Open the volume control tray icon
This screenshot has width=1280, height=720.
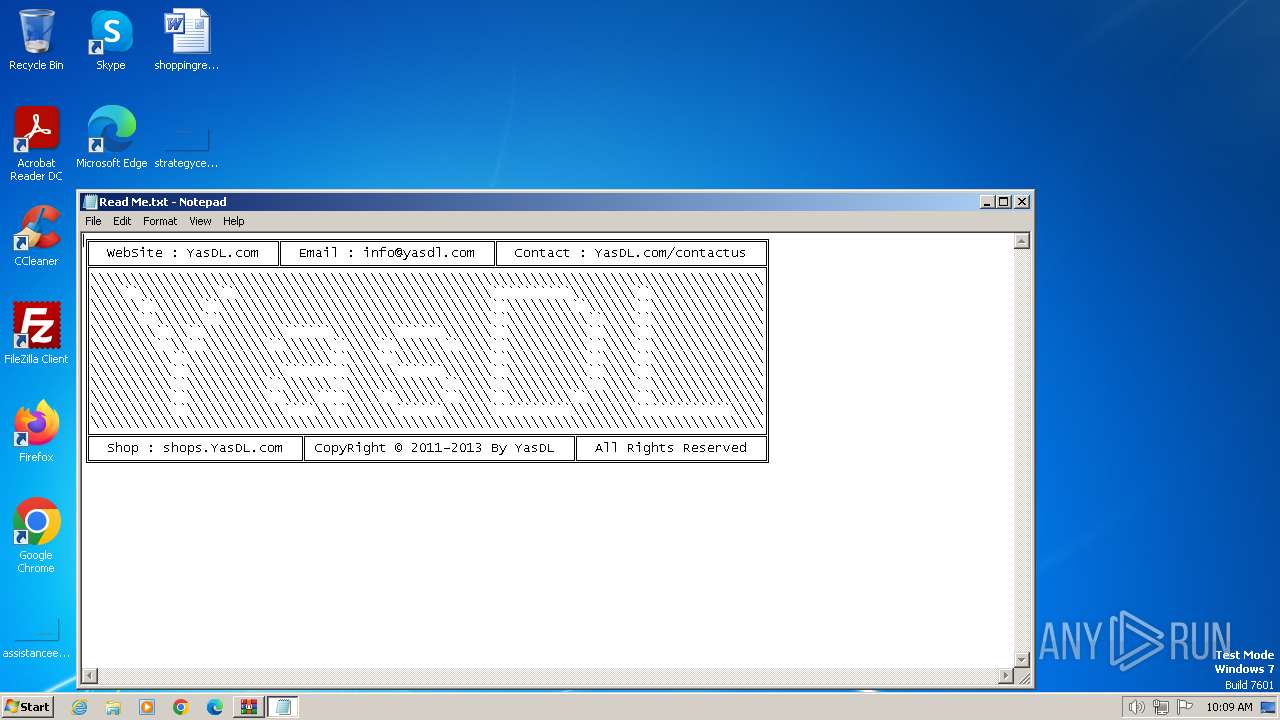tap(1137, 707)
